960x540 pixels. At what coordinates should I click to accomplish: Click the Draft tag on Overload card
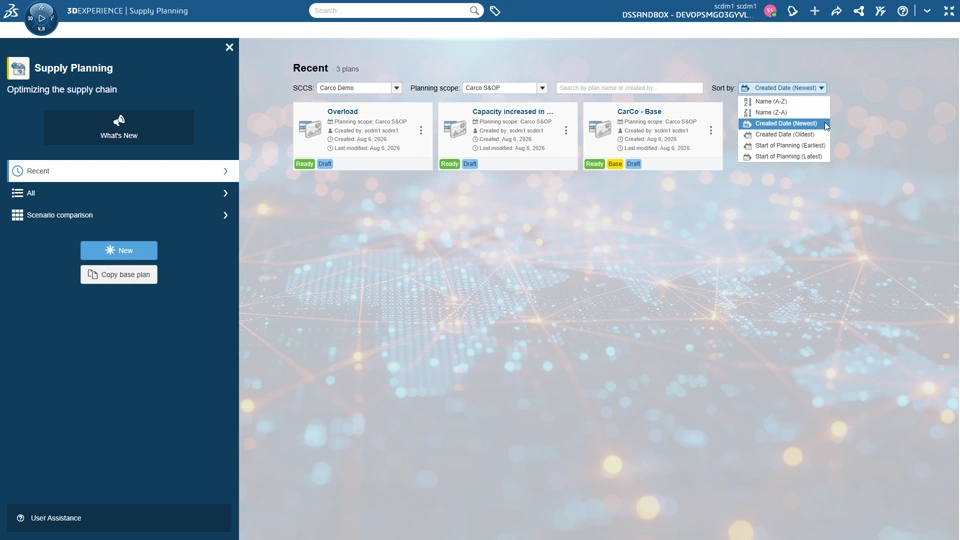tap(325, 164)
